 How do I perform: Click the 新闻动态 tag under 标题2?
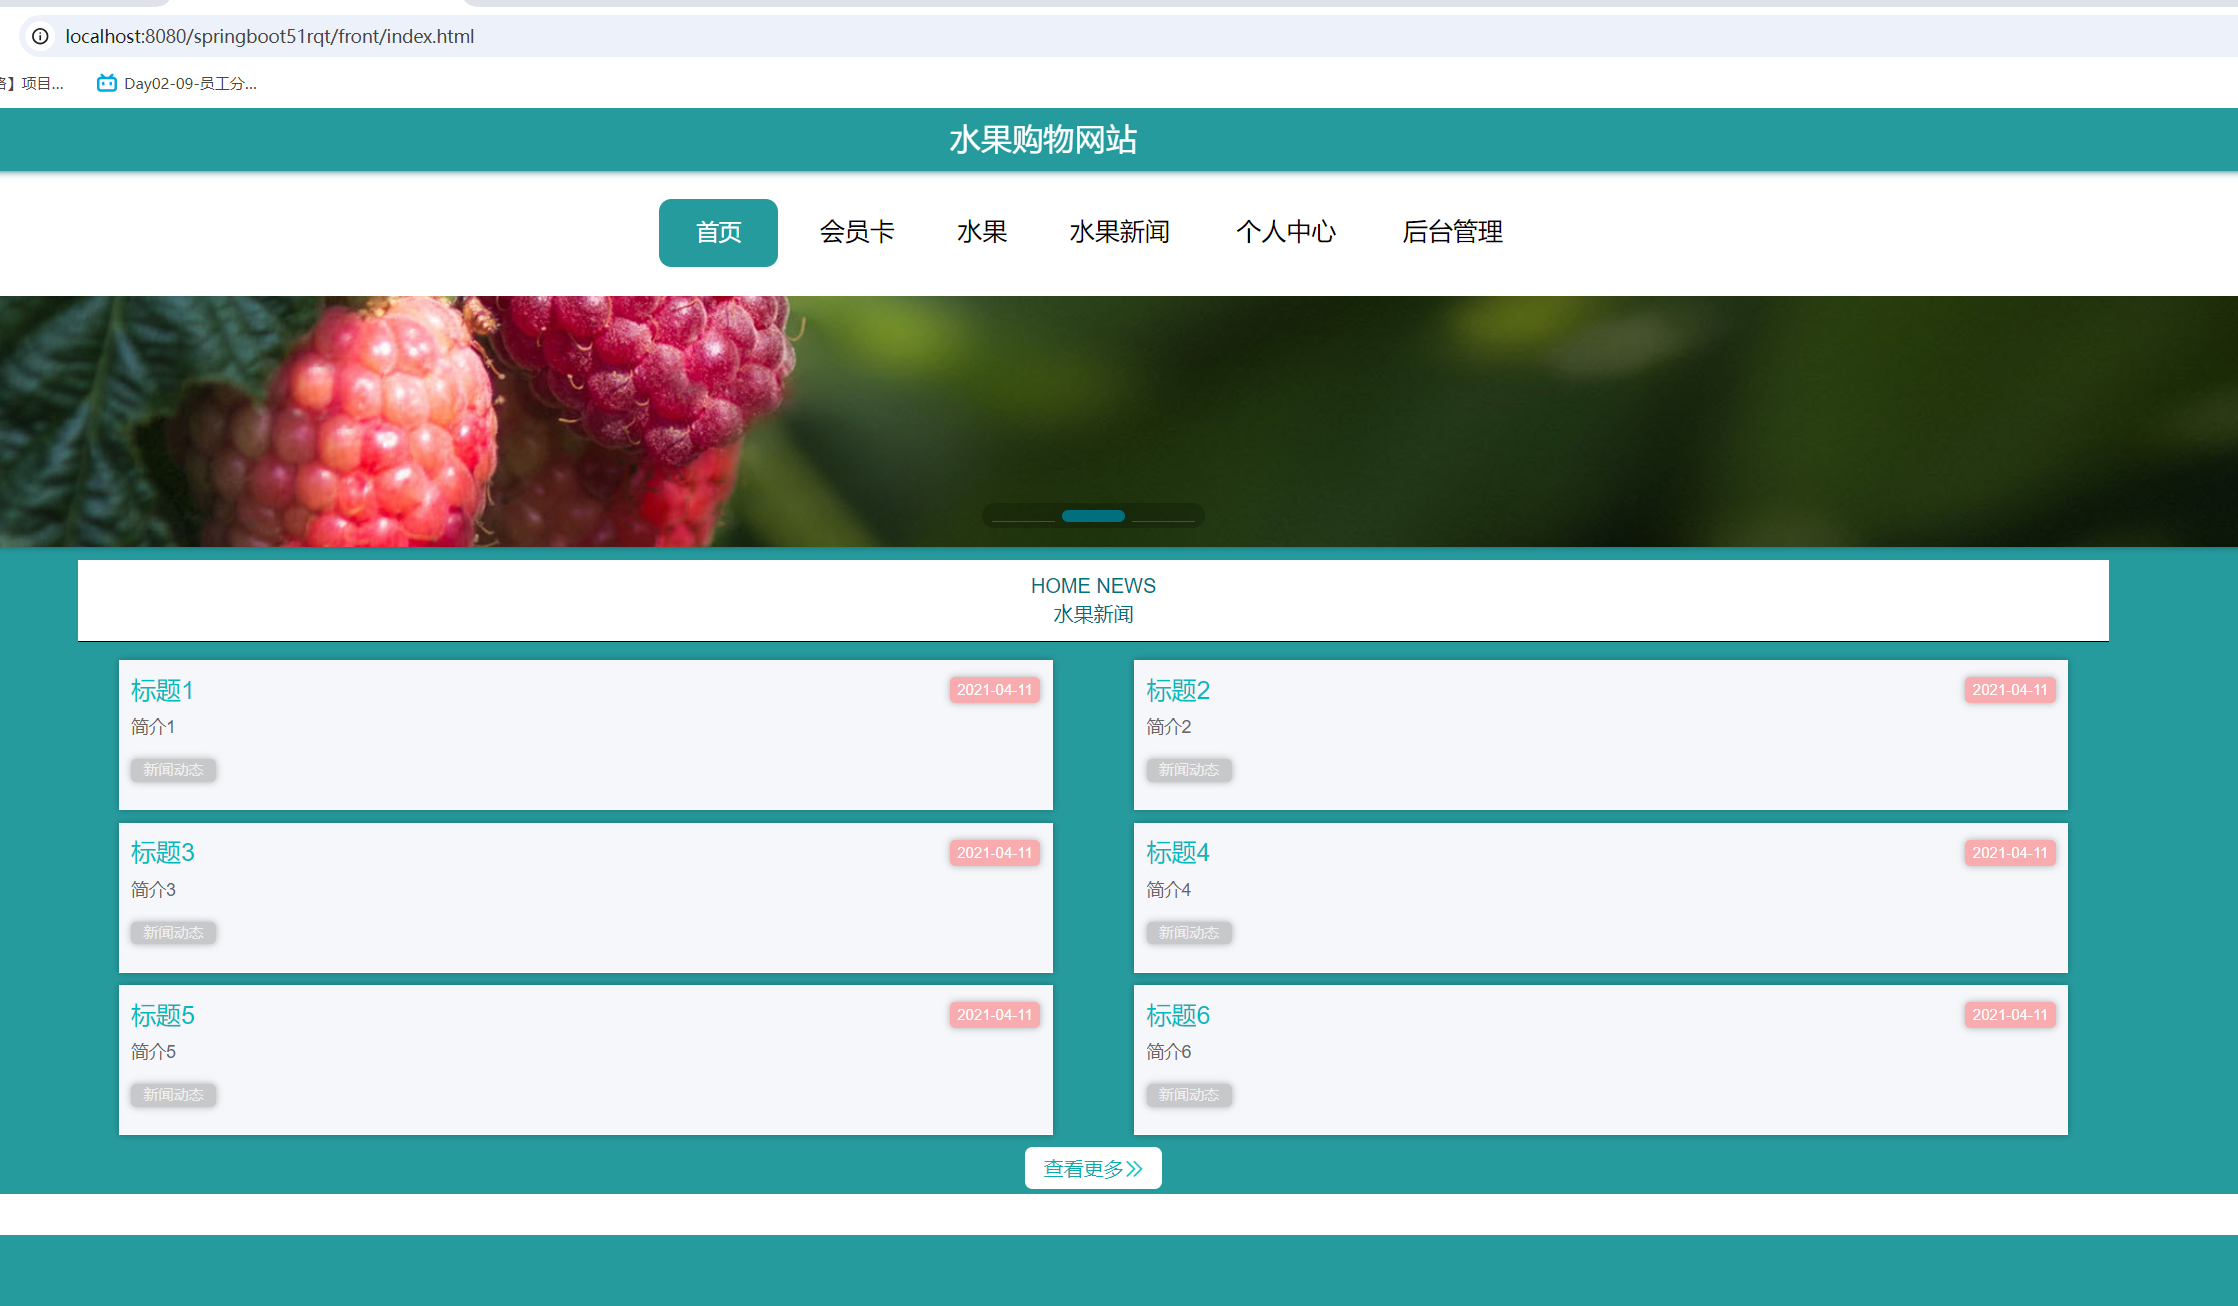(1189, 769)
